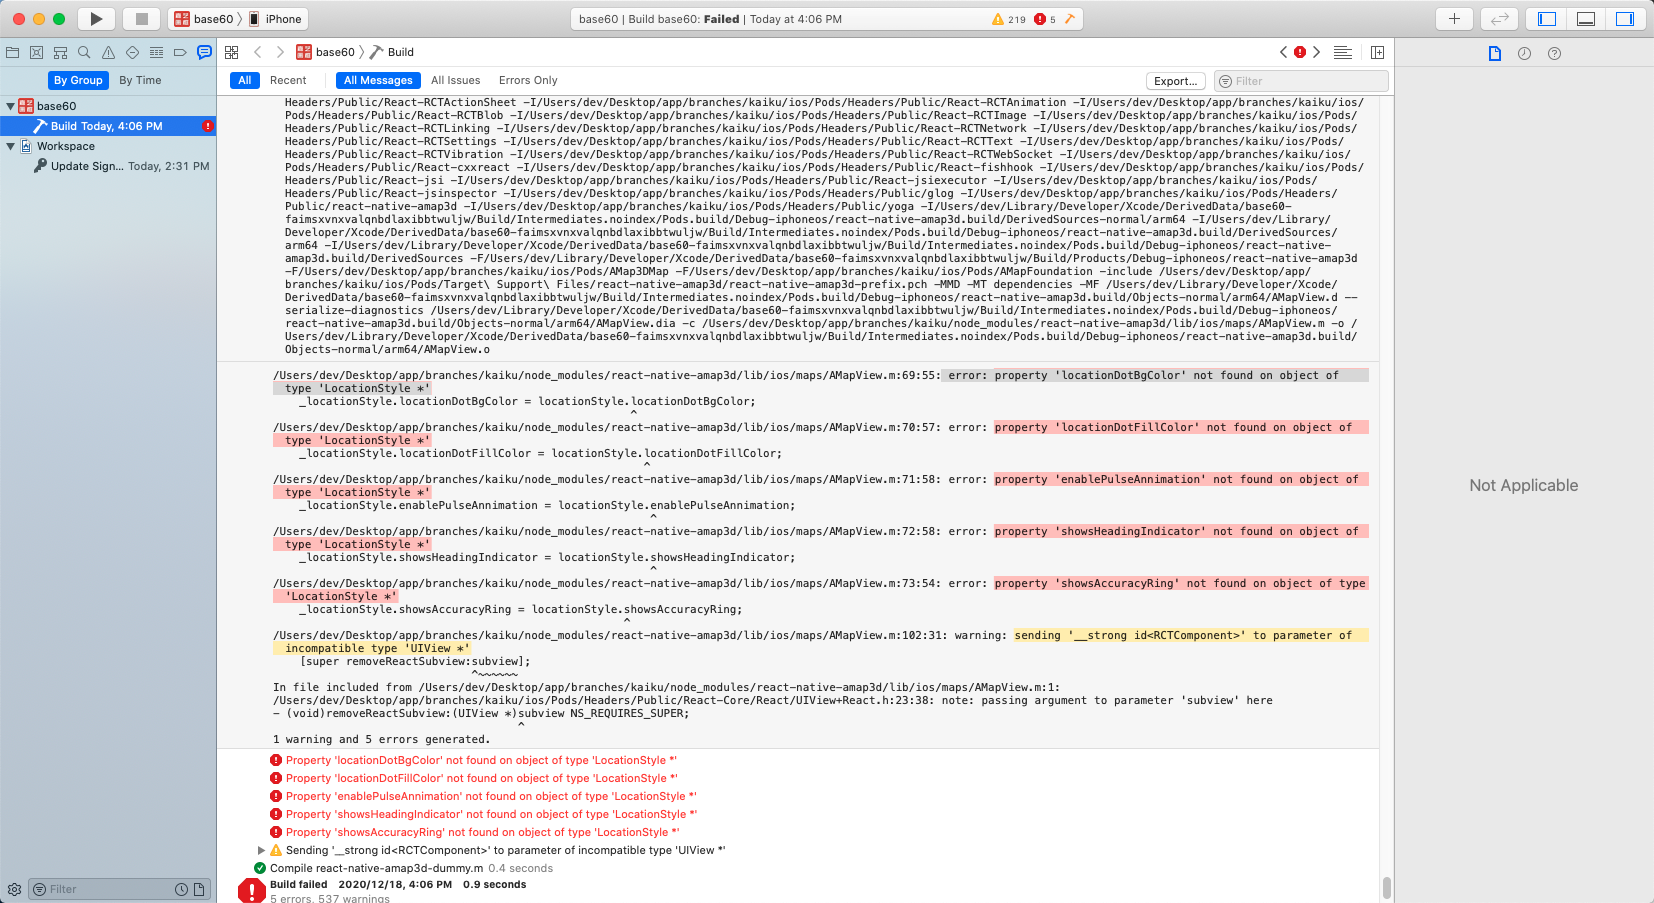Toggle the code review arrows button
This screenshot has width=1654, height=903.
point(1500,19)
